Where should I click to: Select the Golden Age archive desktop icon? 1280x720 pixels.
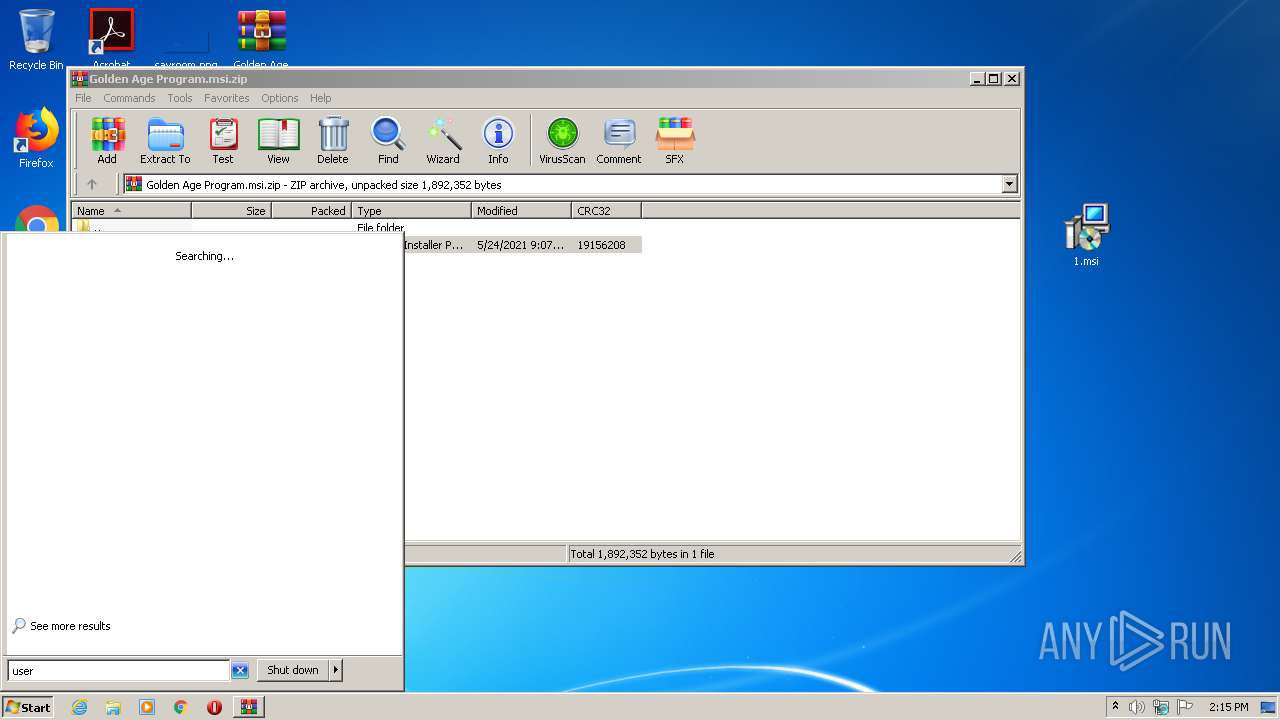point(261,37)
